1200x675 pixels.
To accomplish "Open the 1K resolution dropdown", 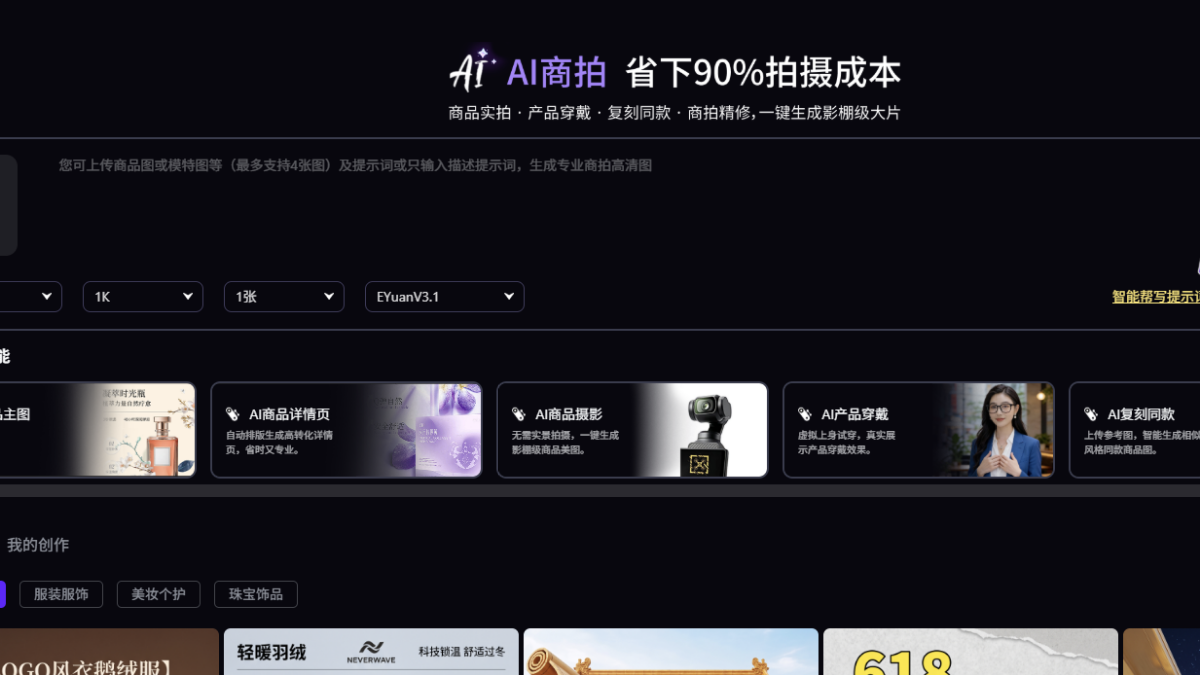I will [143, 297].
